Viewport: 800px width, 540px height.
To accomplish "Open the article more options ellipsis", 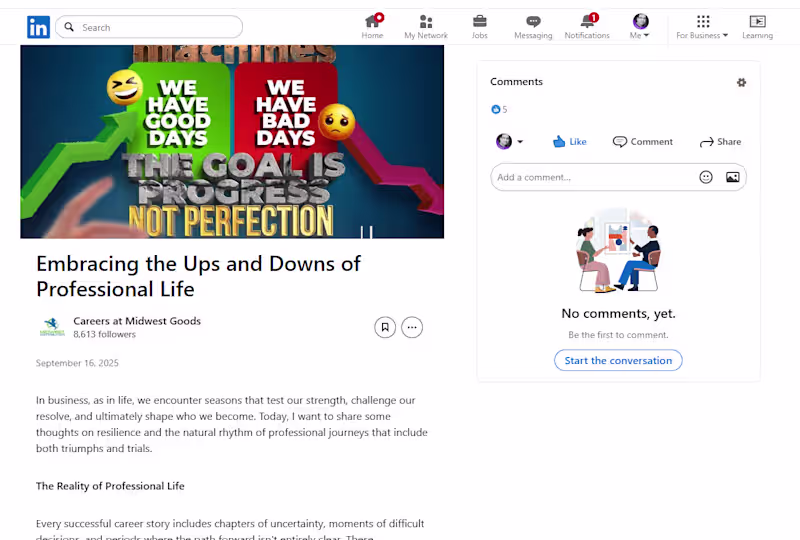I will (412, 327).
